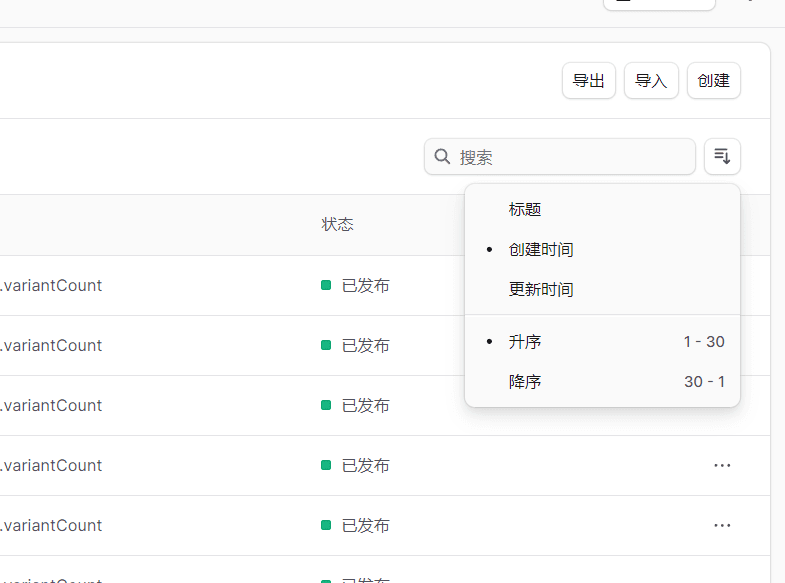Sort by 标题

click(525, 209)
